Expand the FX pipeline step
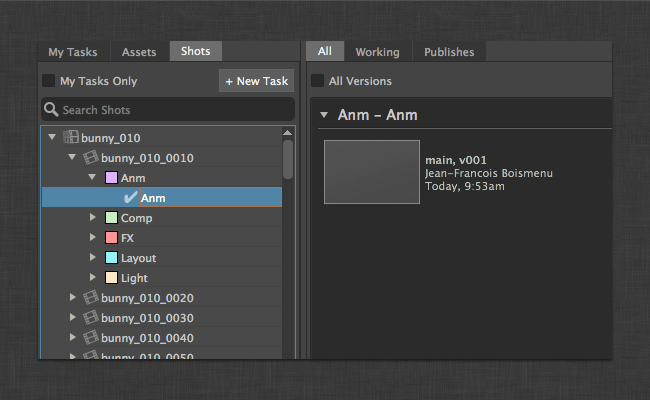The image size is (650, 400). 93,238
